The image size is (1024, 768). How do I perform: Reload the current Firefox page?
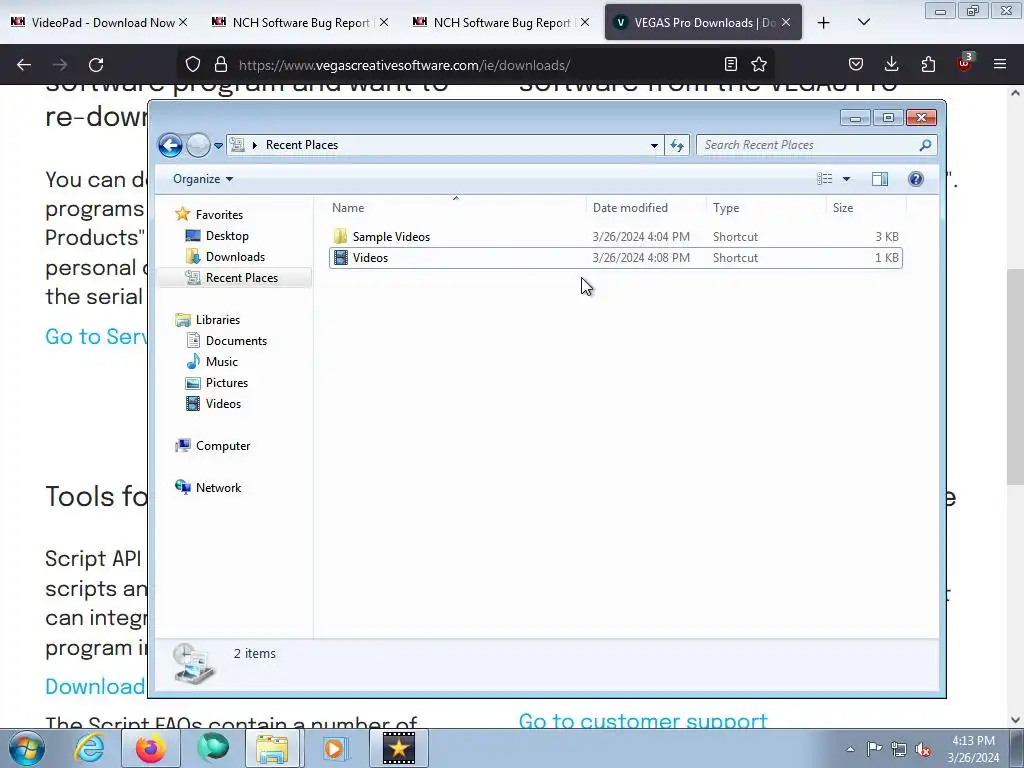click(96, 65)
